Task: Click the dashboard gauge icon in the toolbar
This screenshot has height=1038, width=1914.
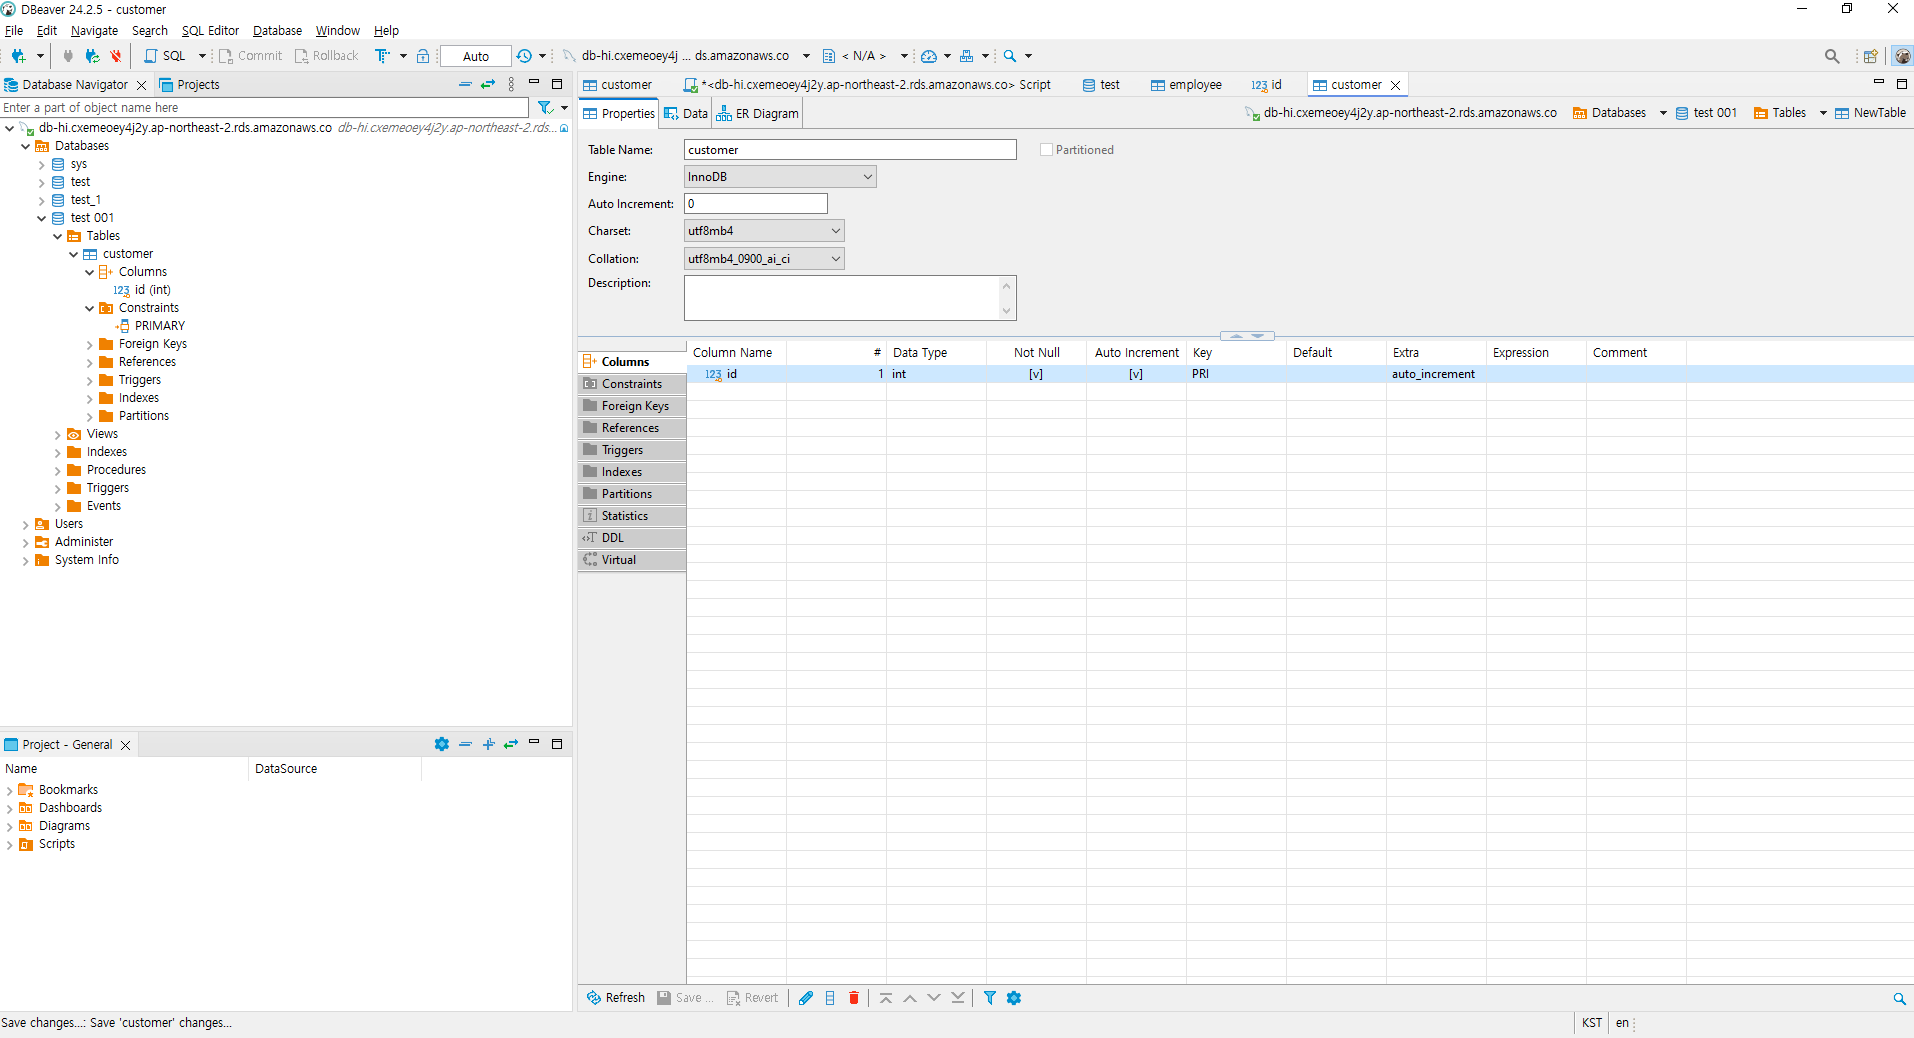Action: click(929, 56)
